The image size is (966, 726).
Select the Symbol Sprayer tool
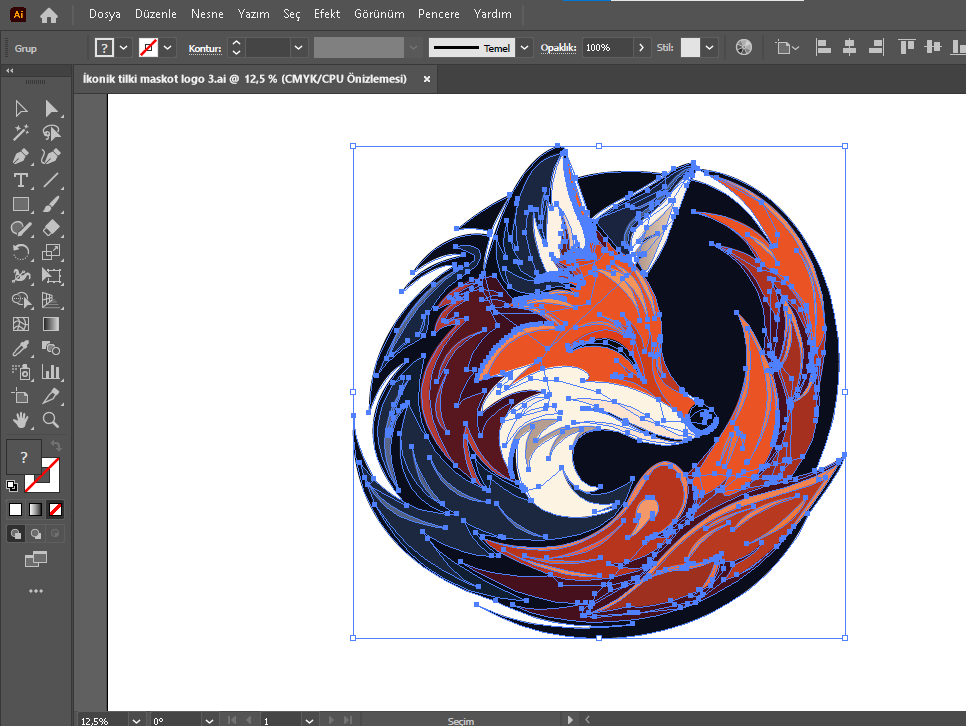point(21,372)
